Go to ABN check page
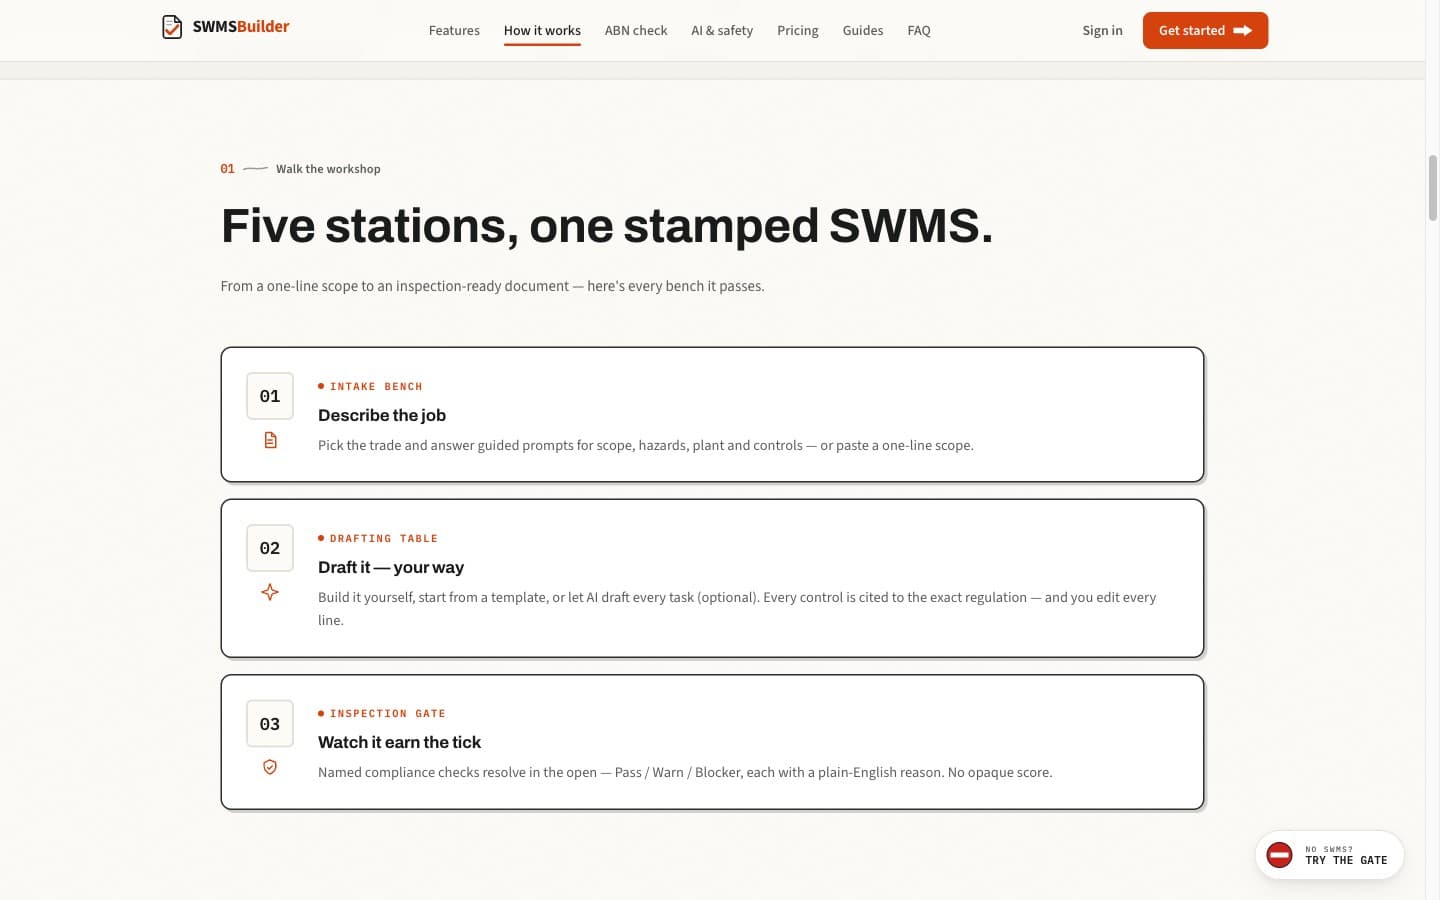Image resolution: width=1440 pixels, height=900 pixels. [636, 31]
